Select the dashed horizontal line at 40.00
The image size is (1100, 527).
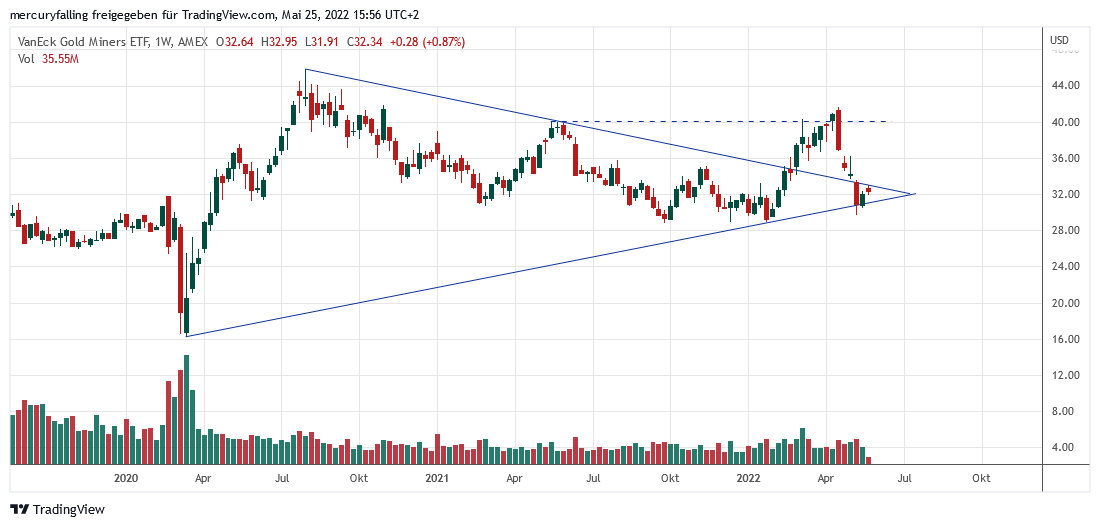click(x=700, y=122)
